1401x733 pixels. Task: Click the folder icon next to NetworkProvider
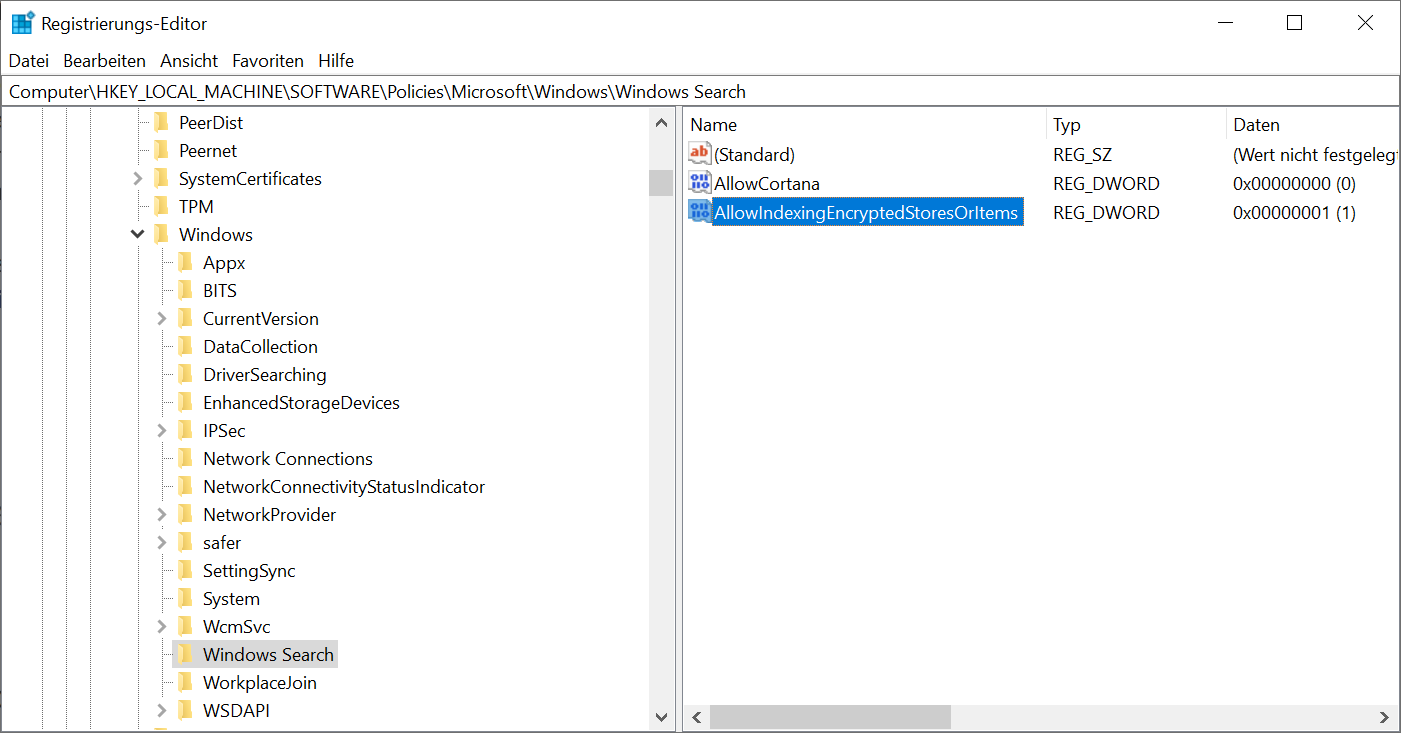point(185,515)
